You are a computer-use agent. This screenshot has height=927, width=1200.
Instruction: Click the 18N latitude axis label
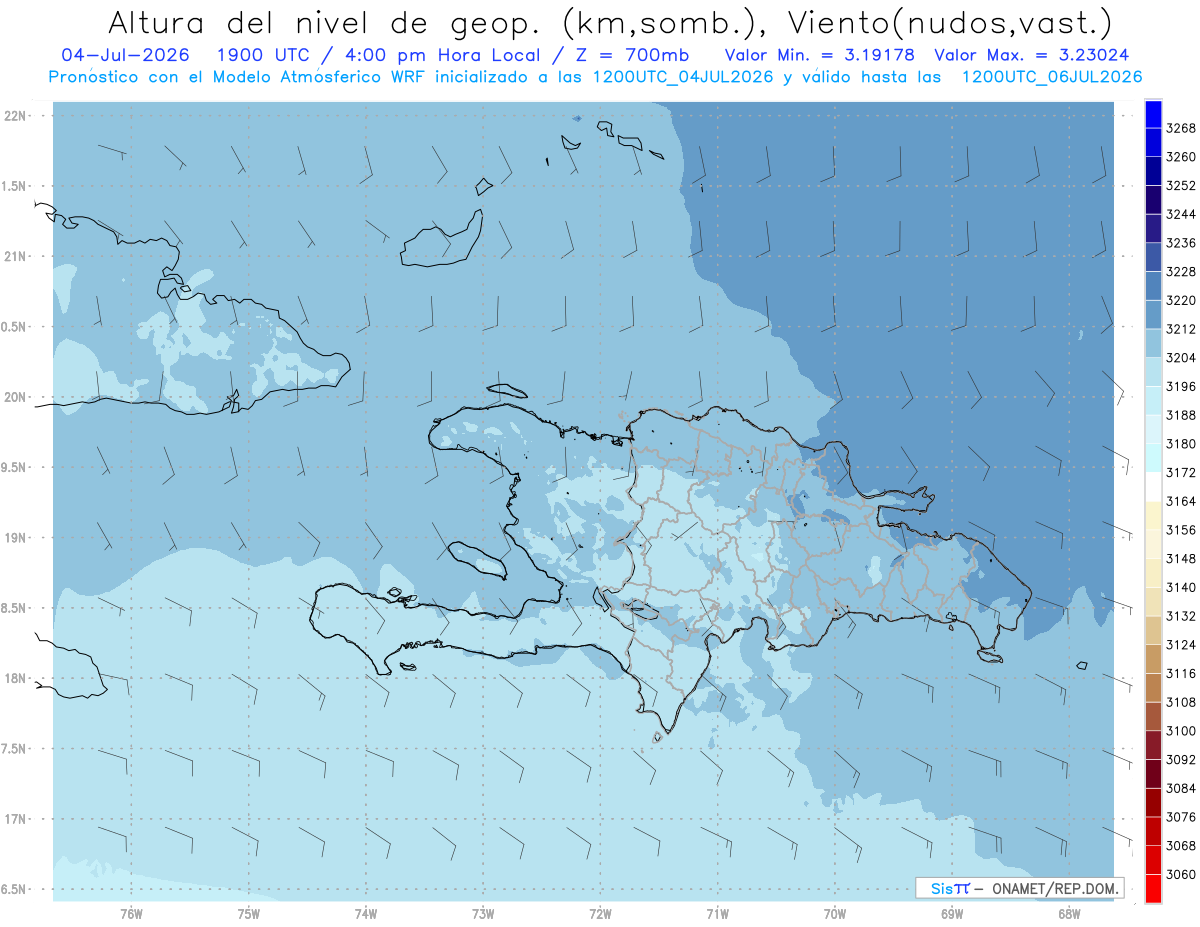[x=15, y=678]
